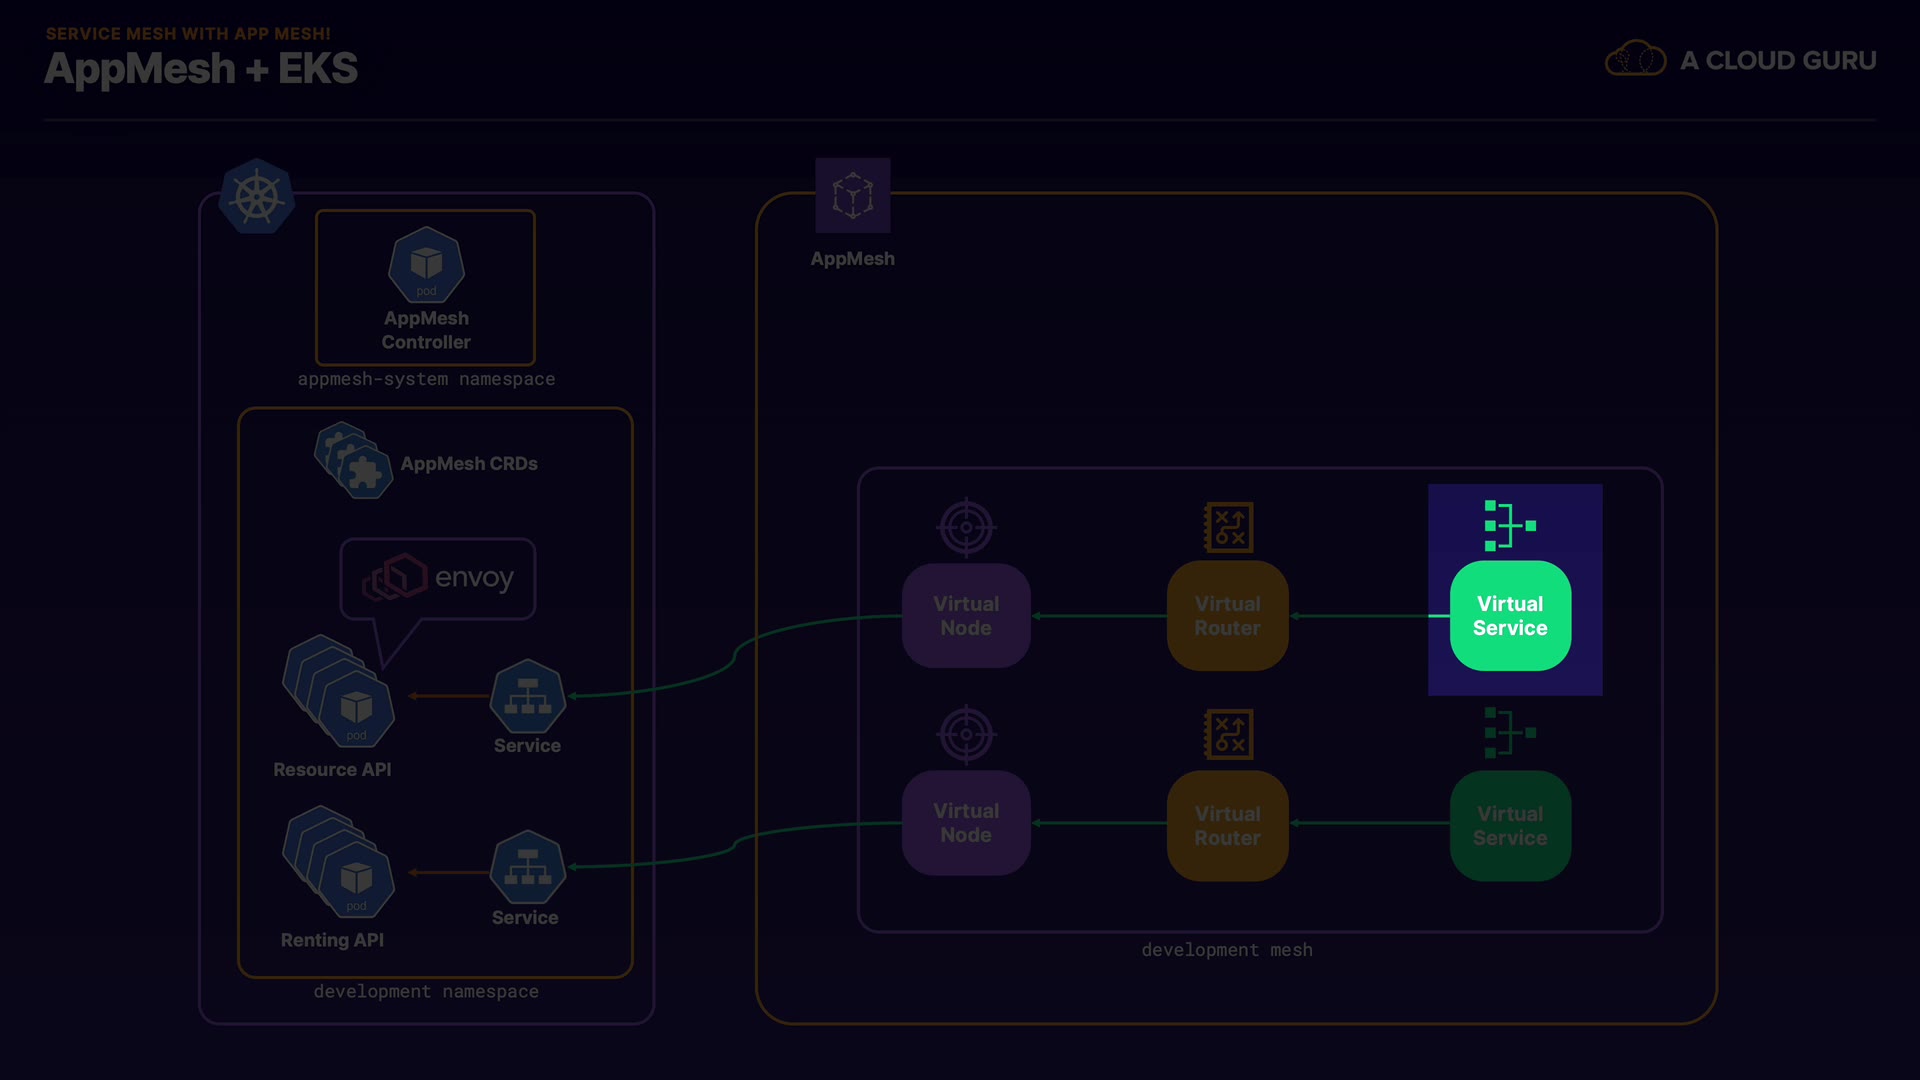Click the development mesh label
The width and height of the screenshot is (1920, 1080).
1227,950
